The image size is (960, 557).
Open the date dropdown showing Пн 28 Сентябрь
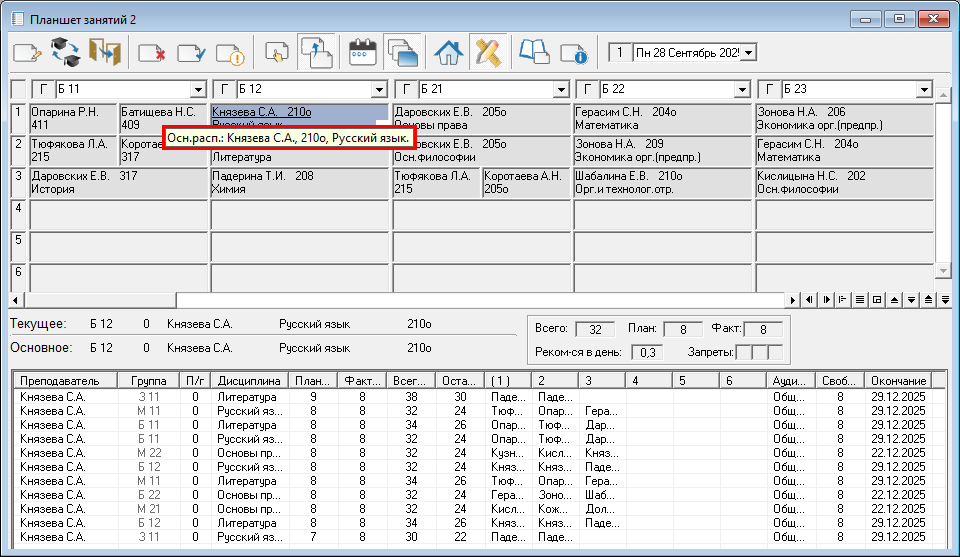(x=749, y=52)
